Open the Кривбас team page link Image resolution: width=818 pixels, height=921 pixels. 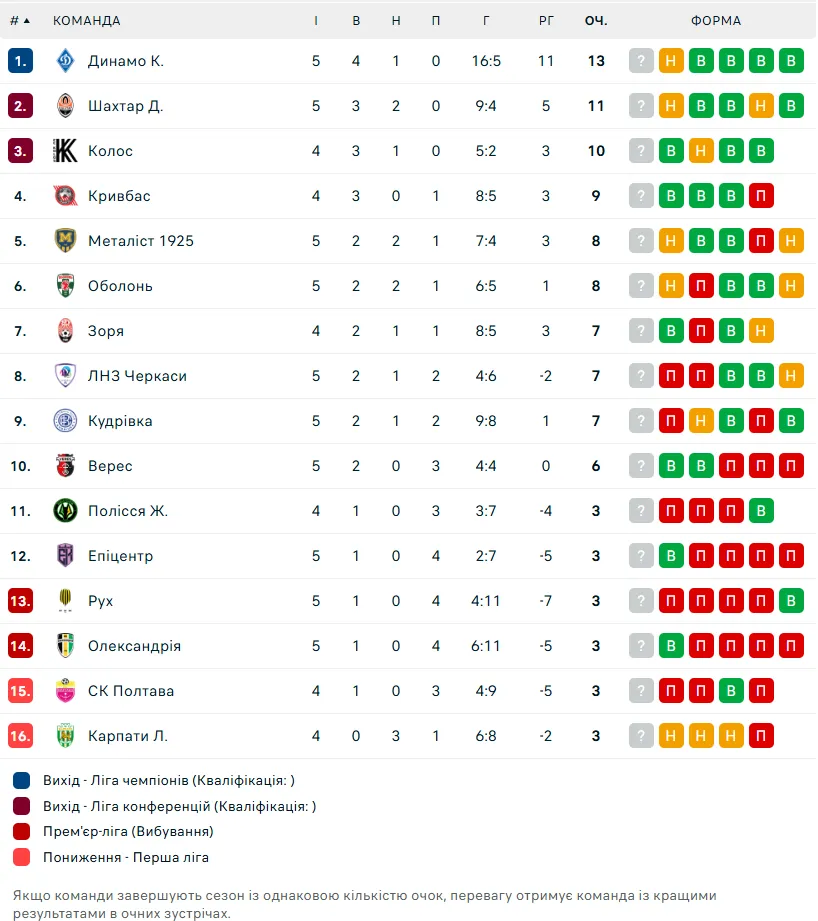[x=119, y=196]
